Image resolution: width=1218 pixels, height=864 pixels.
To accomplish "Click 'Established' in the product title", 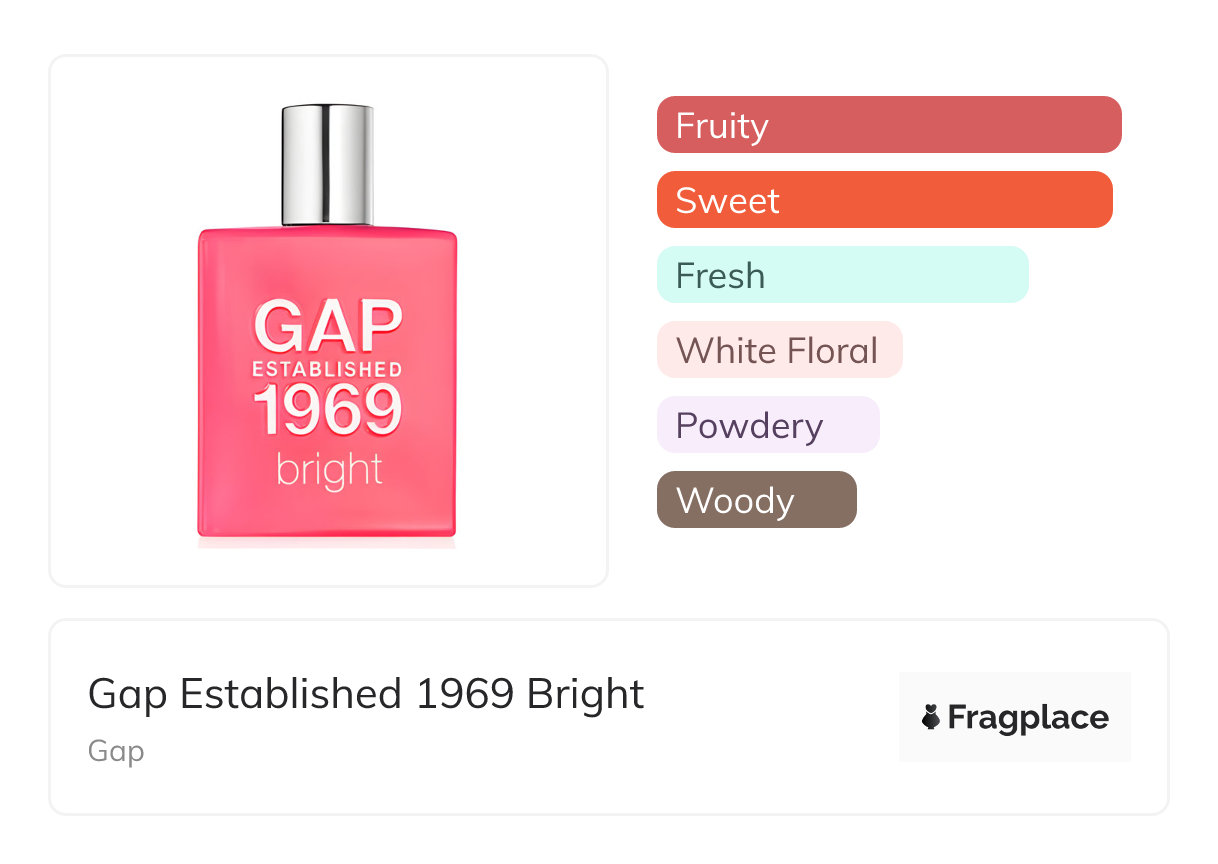I will 290,693.
